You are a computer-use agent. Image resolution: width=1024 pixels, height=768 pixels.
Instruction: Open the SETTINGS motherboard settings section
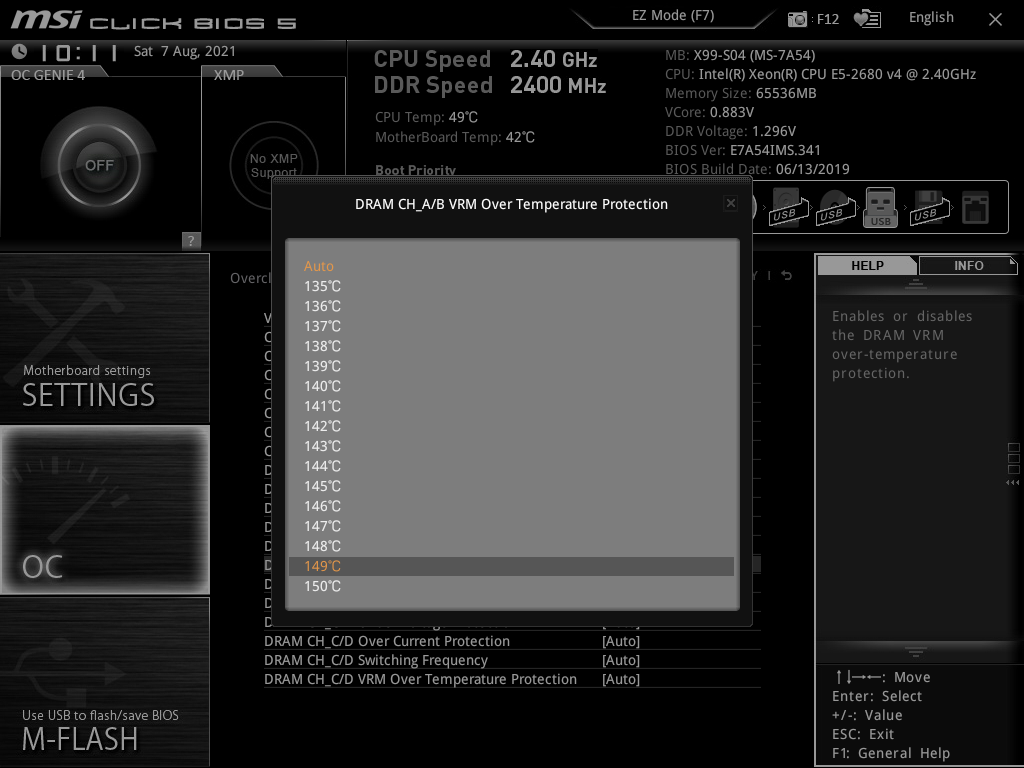(104, 338)
